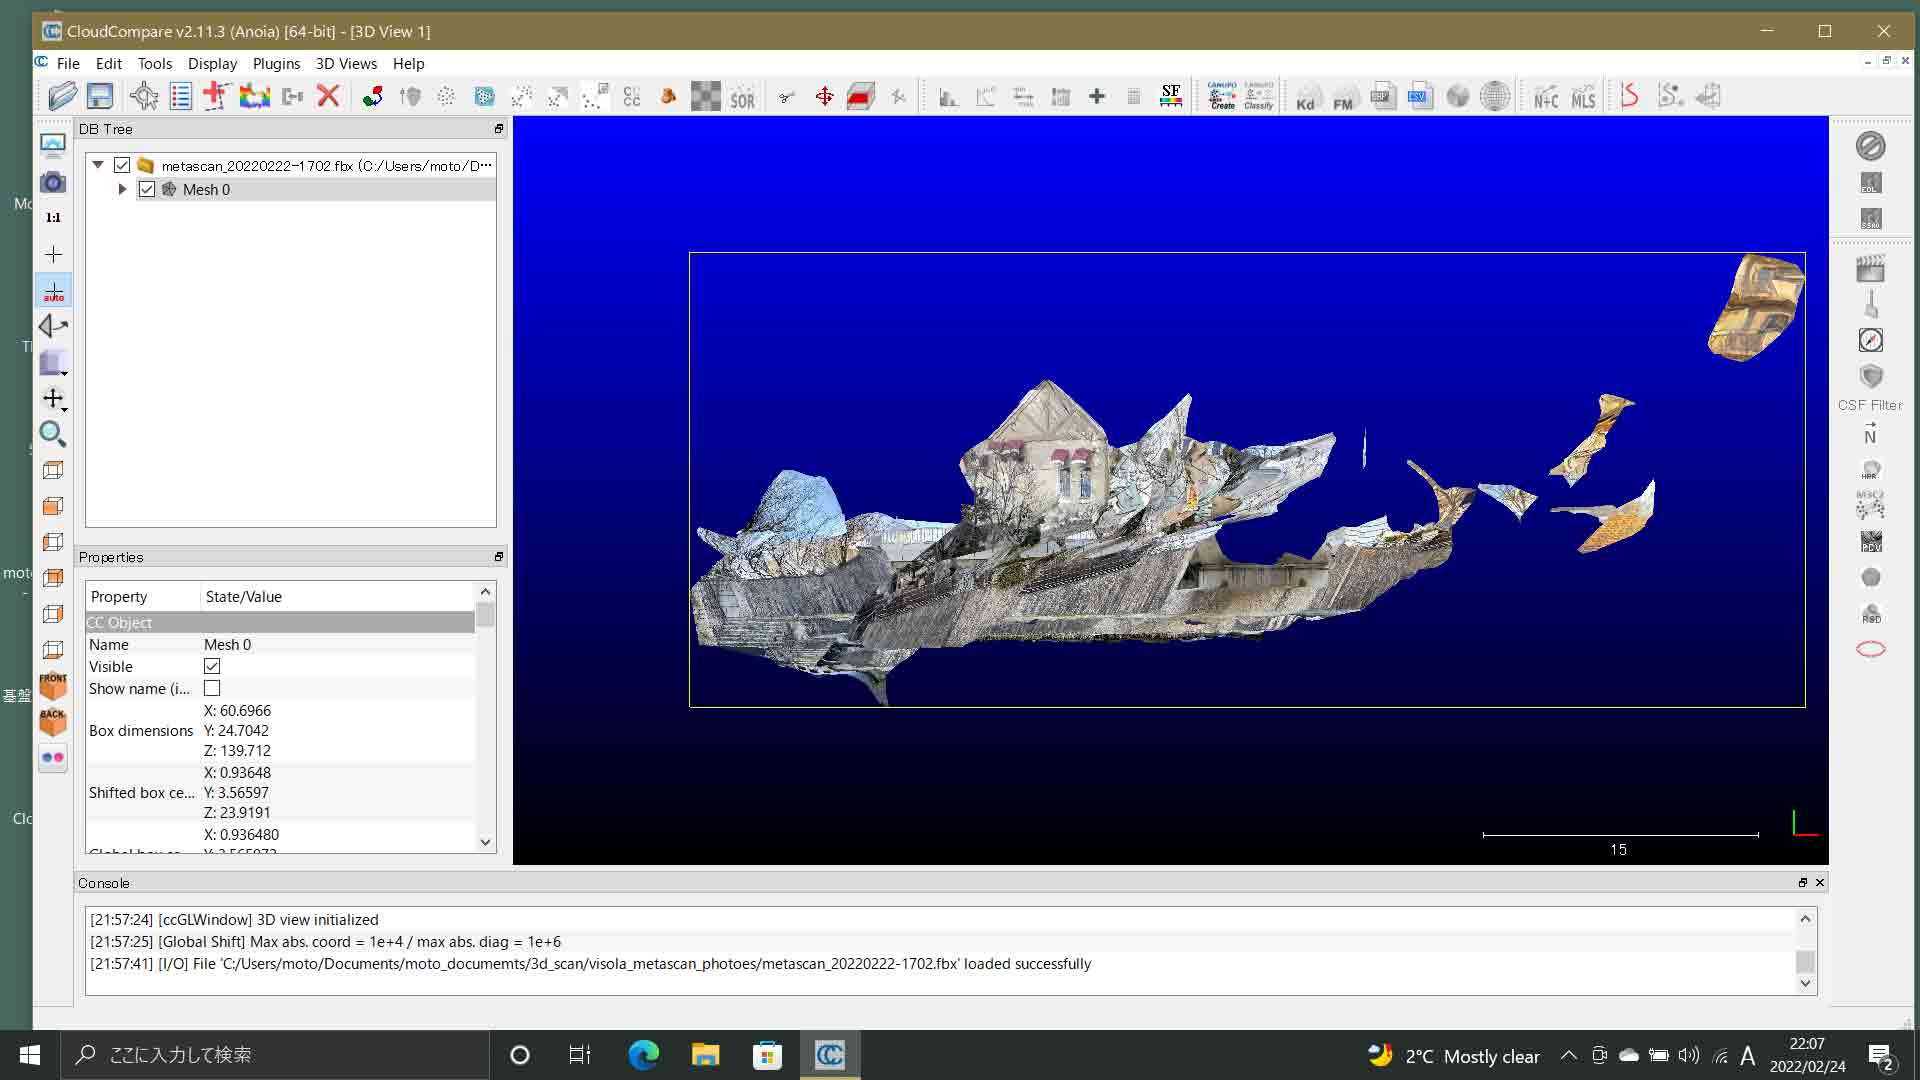Capture a screenshot with the camera icon
1920x1080 pixels.
pos(53,181)
